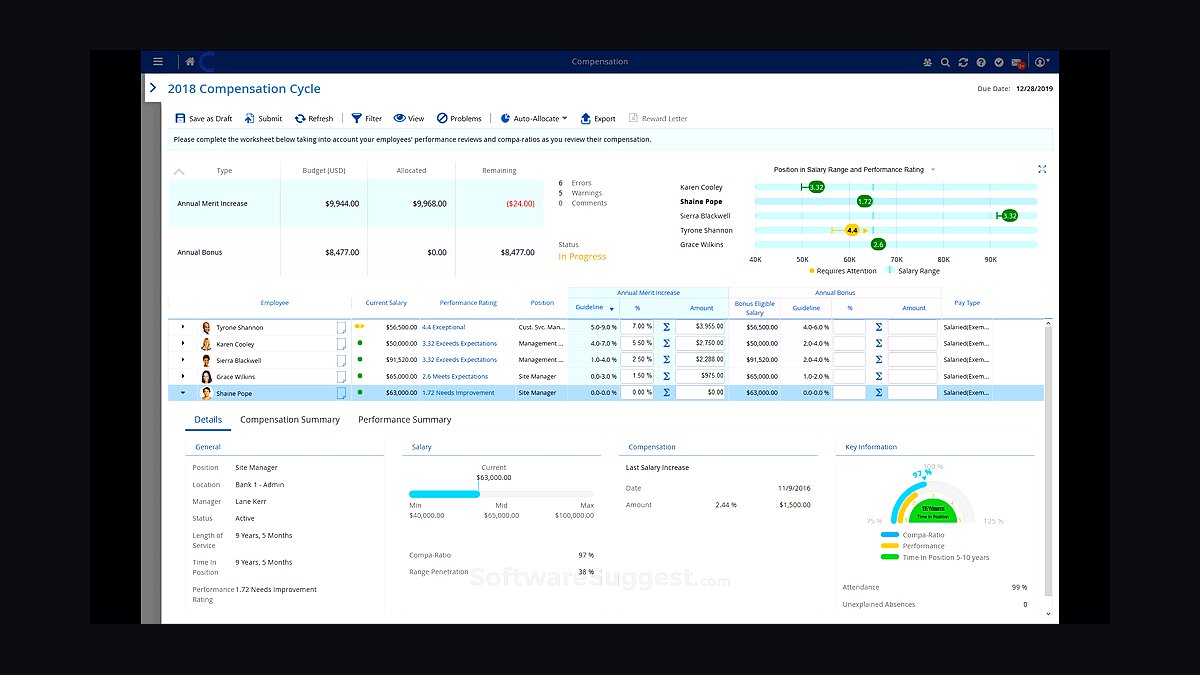Image resolution: width=1200 pixels, height=675 pixels.
Task: Open Grace Wilkins' note icon
Action: [342, 377]
